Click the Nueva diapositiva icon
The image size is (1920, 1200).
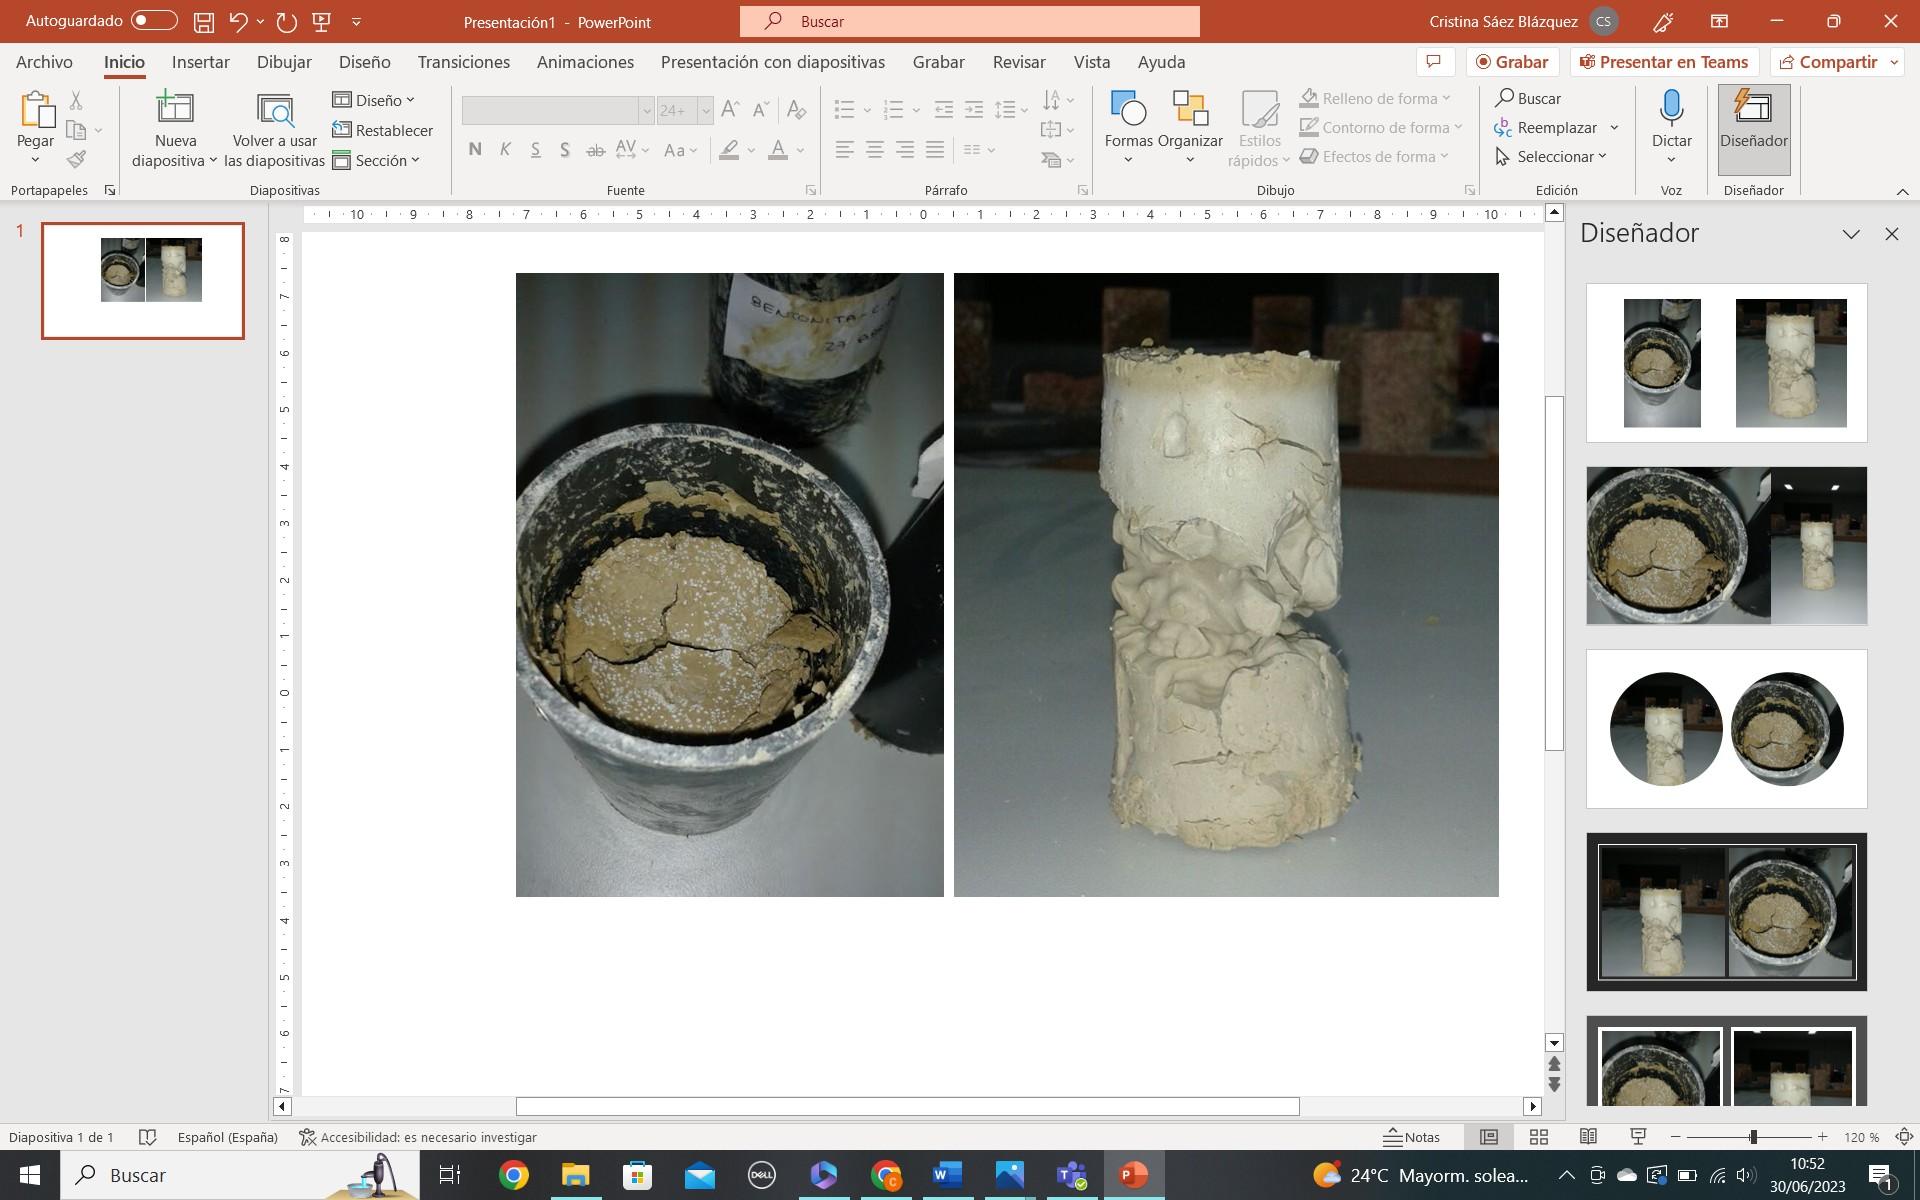pyautogui.click(x=175, y=108)
